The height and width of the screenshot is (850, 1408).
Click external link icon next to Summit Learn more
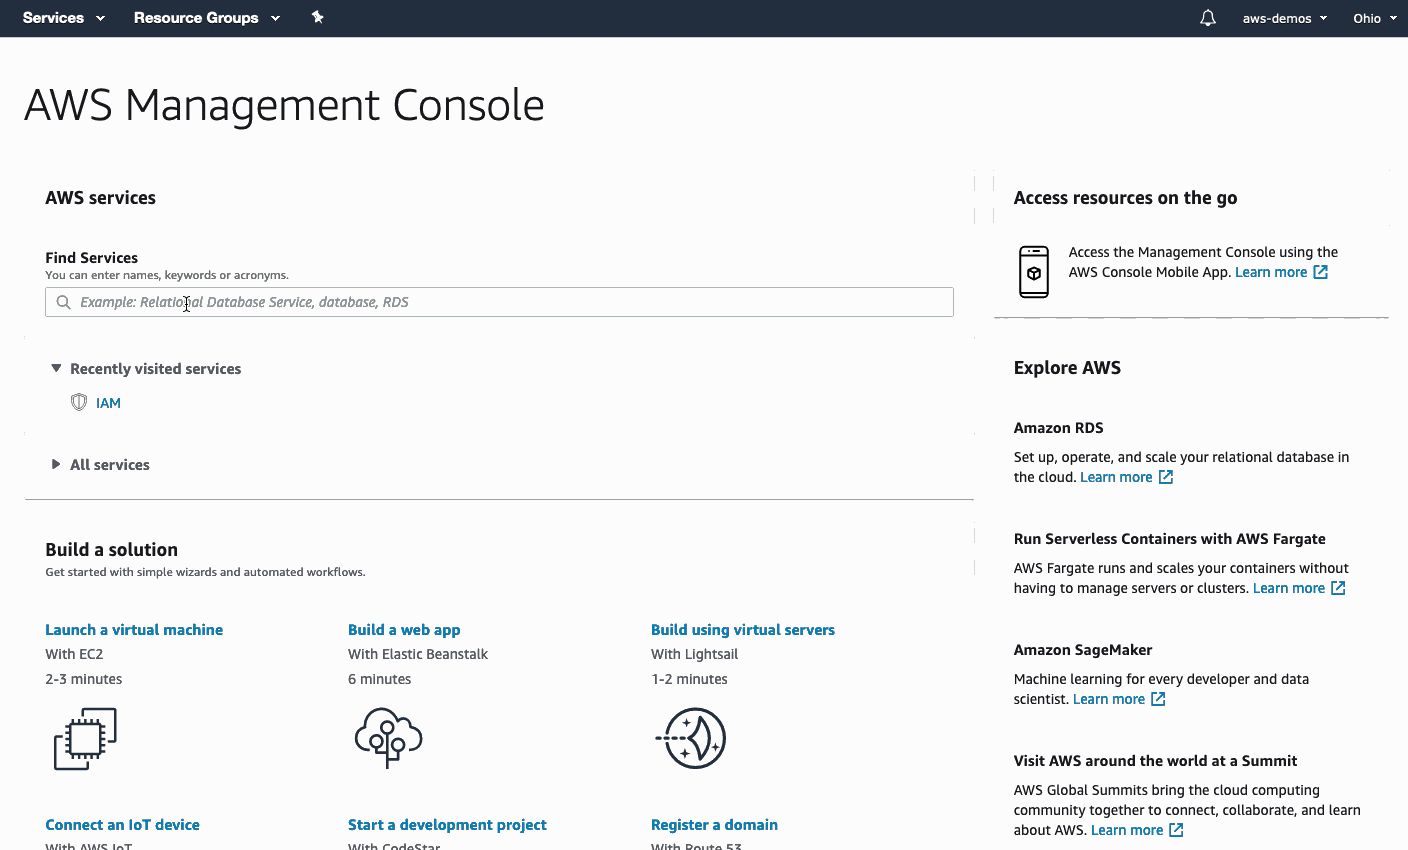[x=1176, y=830]
